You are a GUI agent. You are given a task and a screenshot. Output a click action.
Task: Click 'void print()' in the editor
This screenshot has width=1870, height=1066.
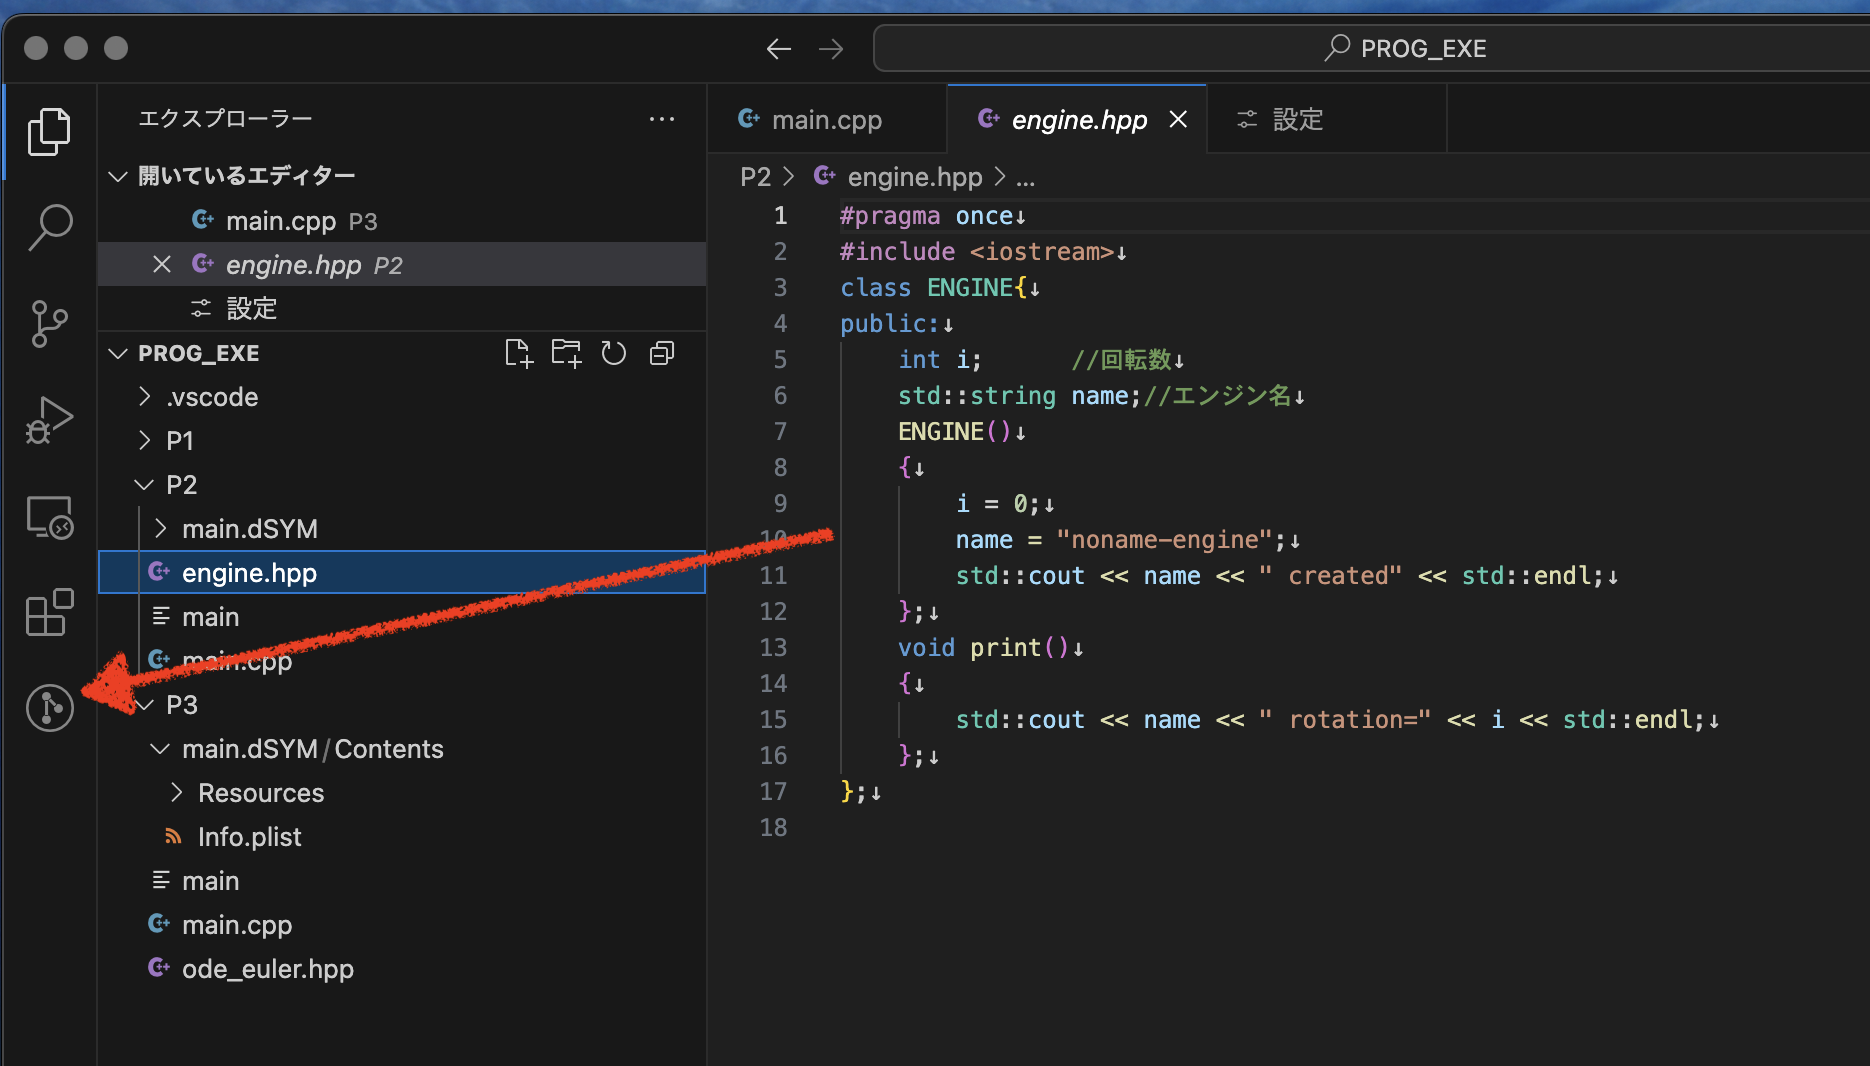coord(984,648)
